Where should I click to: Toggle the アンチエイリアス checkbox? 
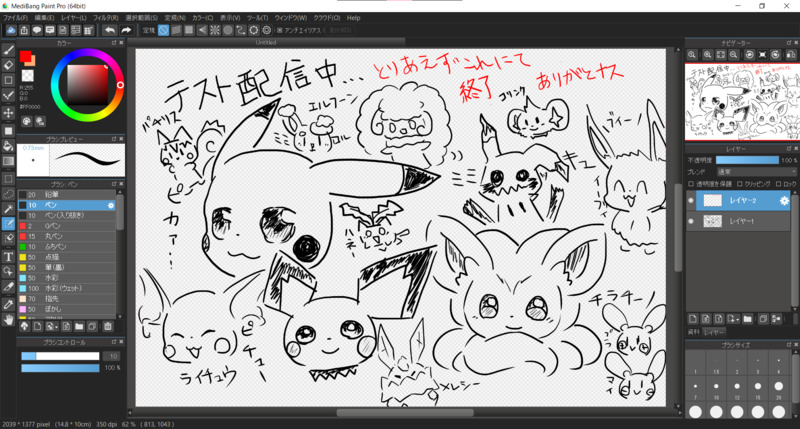coord(280,30)
